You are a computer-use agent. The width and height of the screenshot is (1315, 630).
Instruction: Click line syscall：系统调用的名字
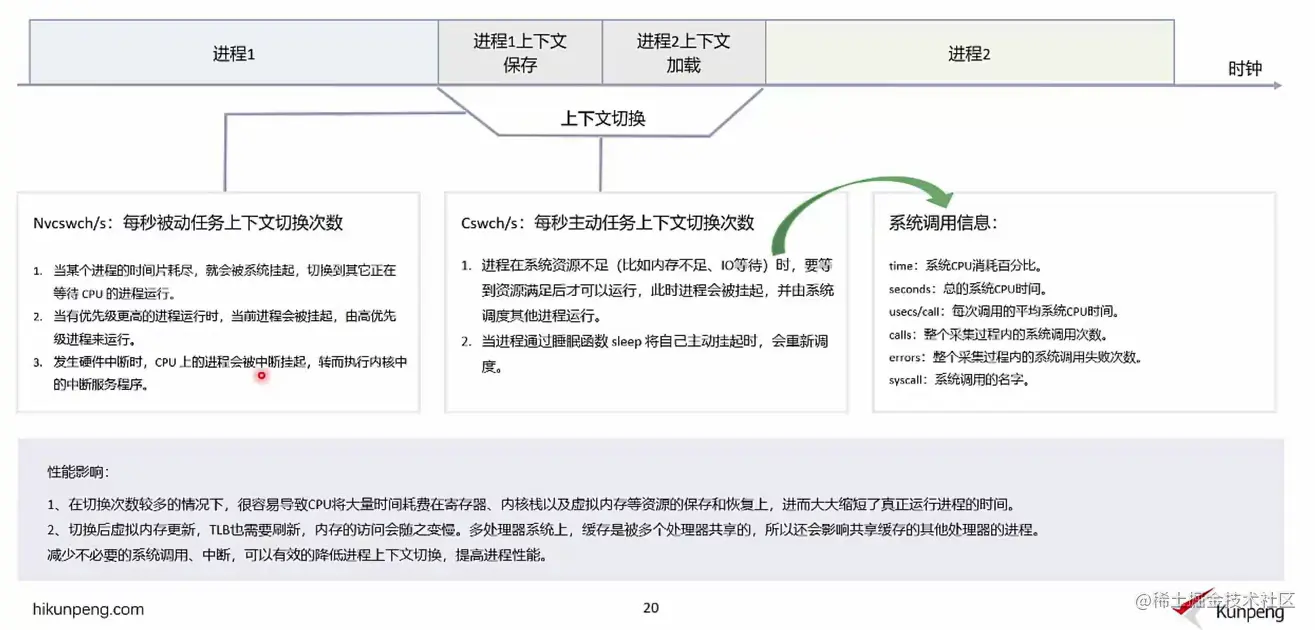pos(959,379)
